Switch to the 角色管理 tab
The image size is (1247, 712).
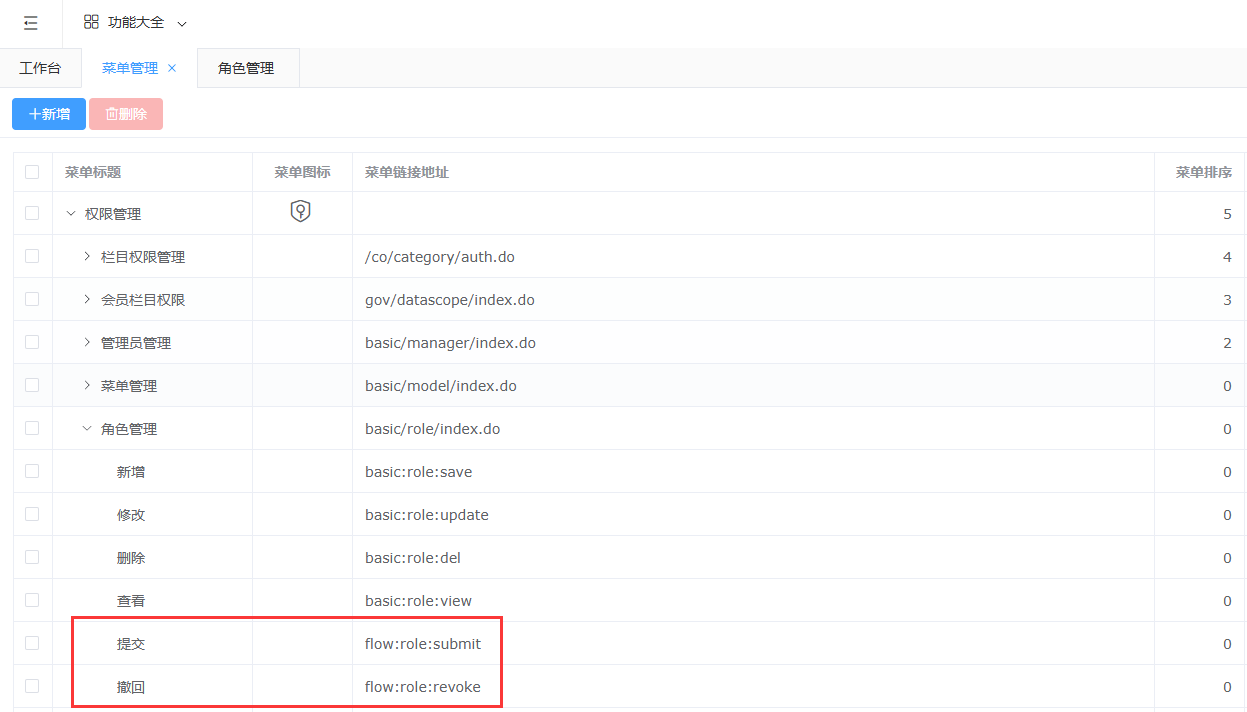(246, 68)
